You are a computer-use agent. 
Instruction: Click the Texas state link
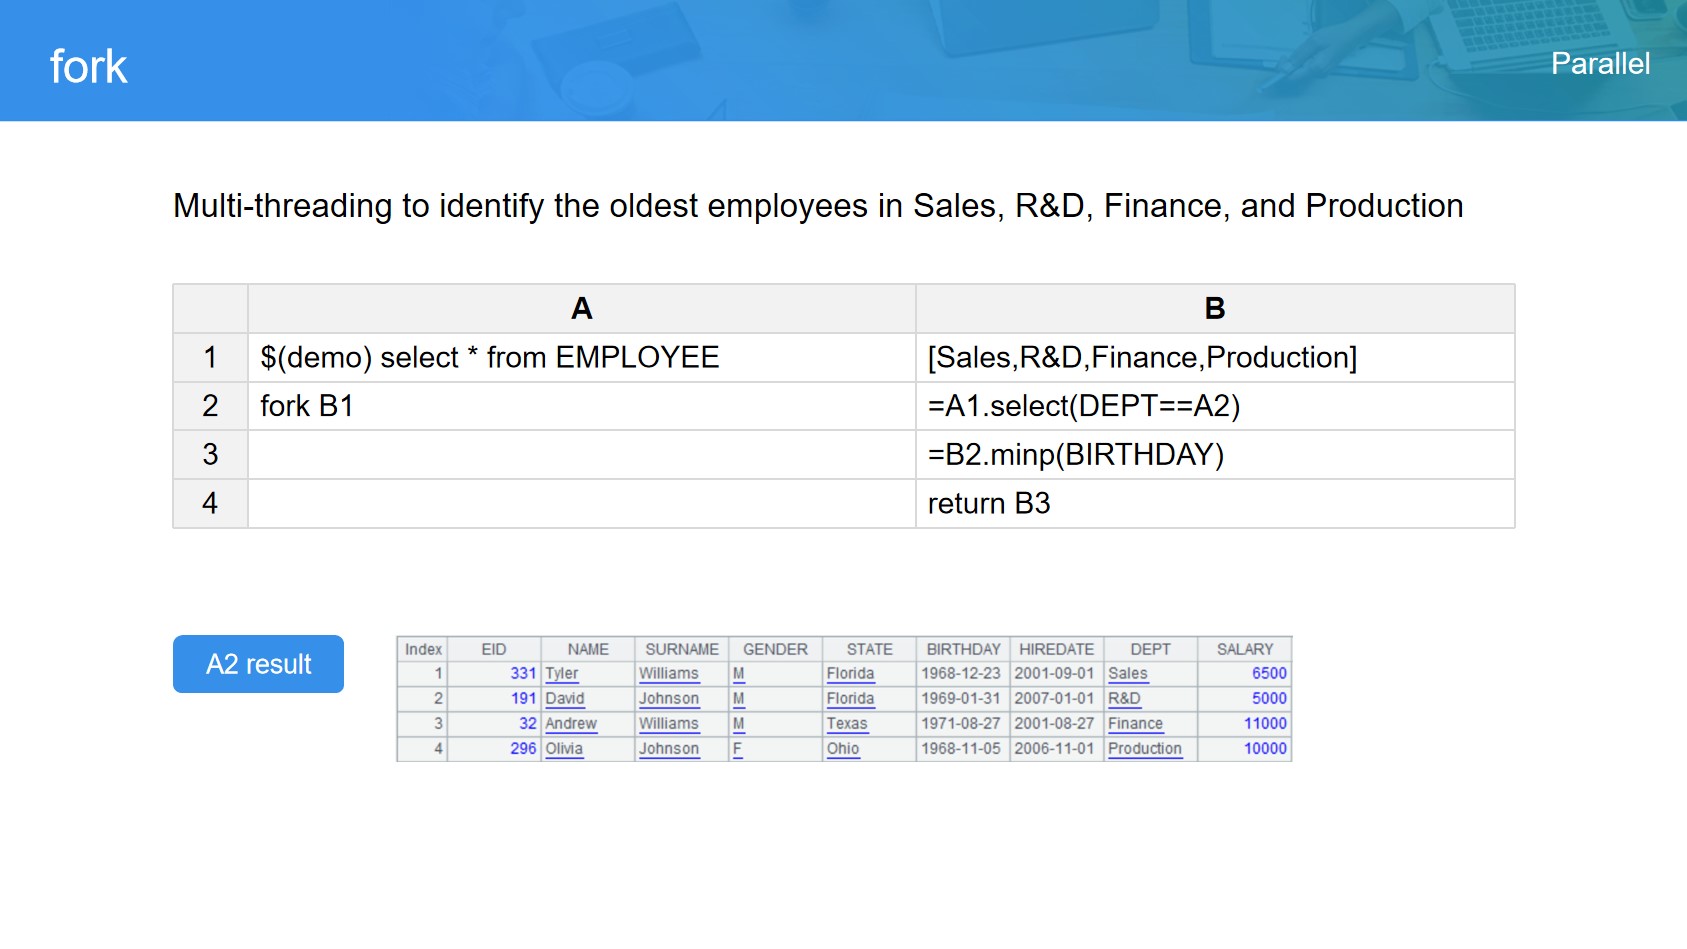click(846, 724)
